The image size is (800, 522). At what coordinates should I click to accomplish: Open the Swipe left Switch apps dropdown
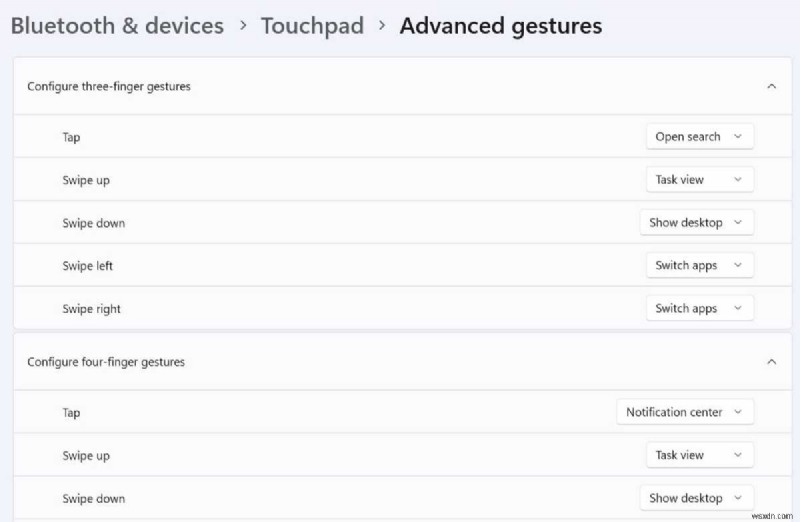click(x=699, y=266)
